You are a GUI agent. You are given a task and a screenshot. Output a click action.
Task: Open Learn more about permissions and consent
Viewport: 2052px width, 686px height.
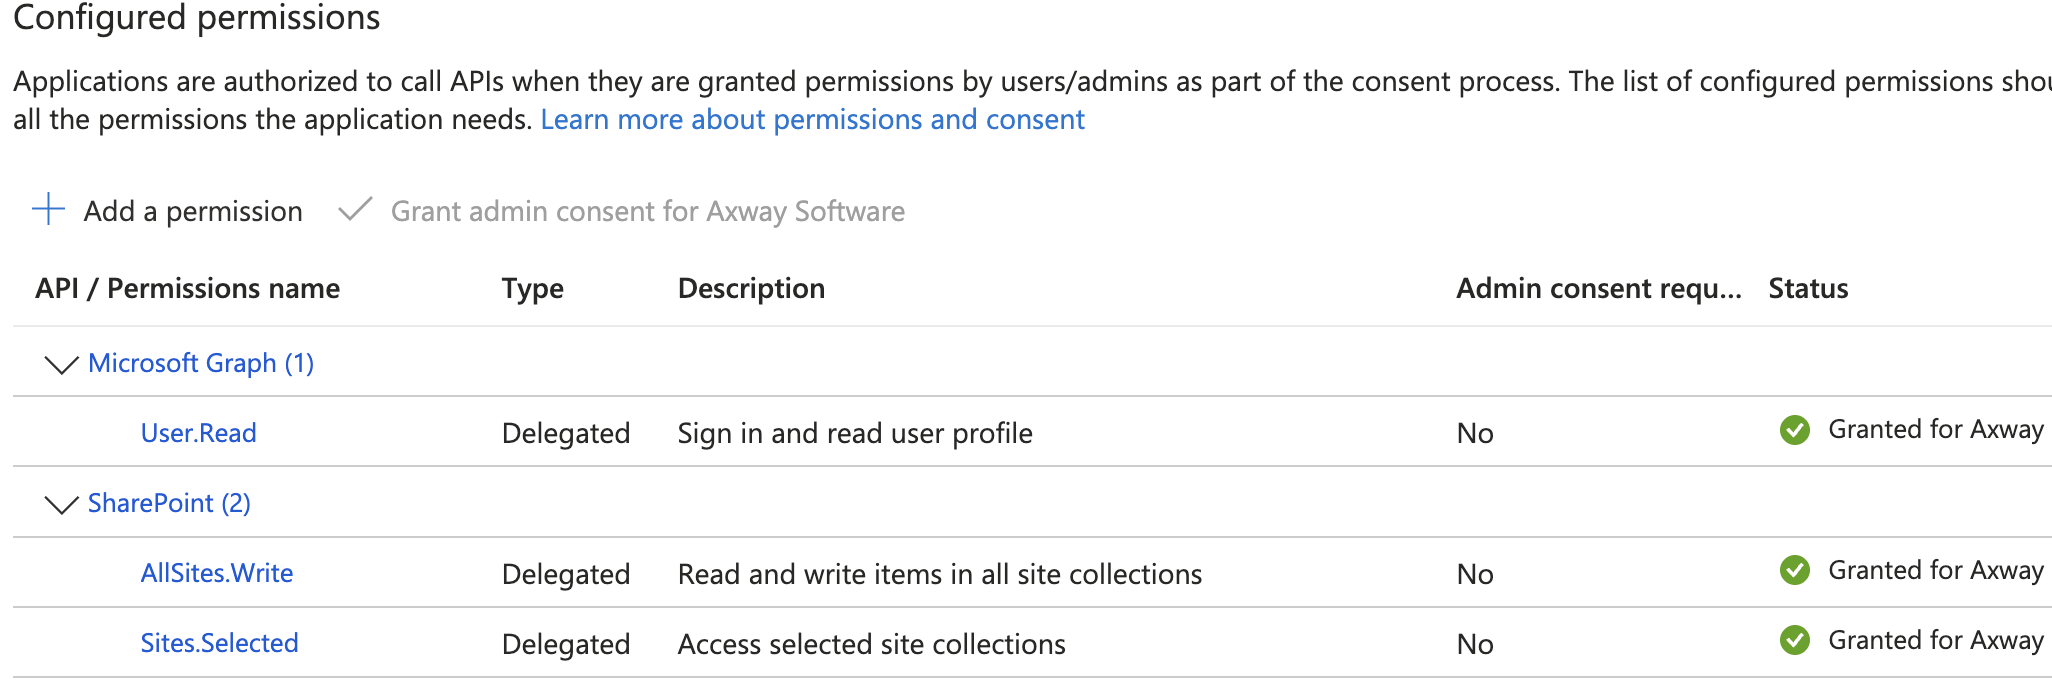pyautogui.click(x=812, y=120)
